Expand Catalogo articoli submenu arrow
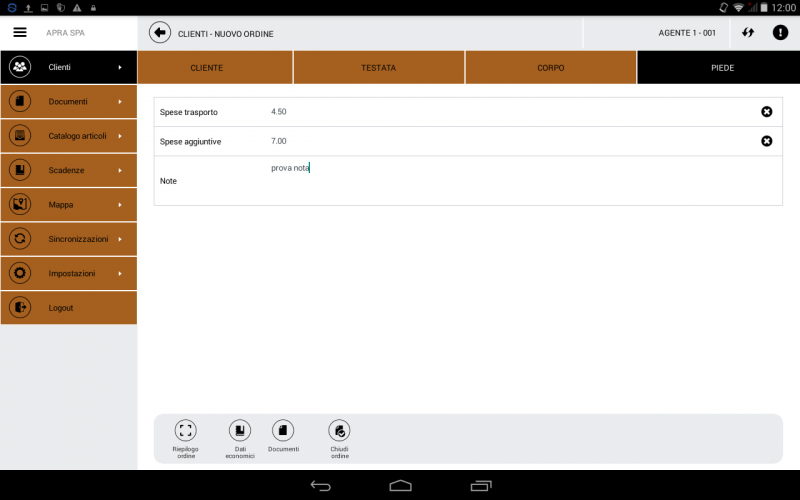Viewport: 800px width, 500px height. tap(120, 136)
